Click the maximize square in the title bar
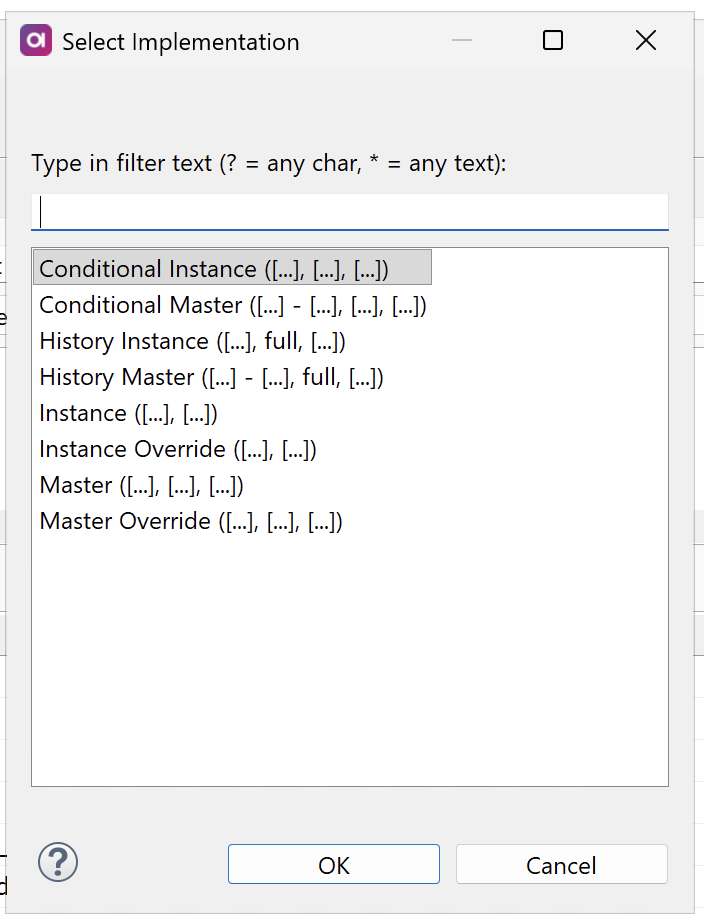Viewport: 704px width, 922px height. [552, 40]
